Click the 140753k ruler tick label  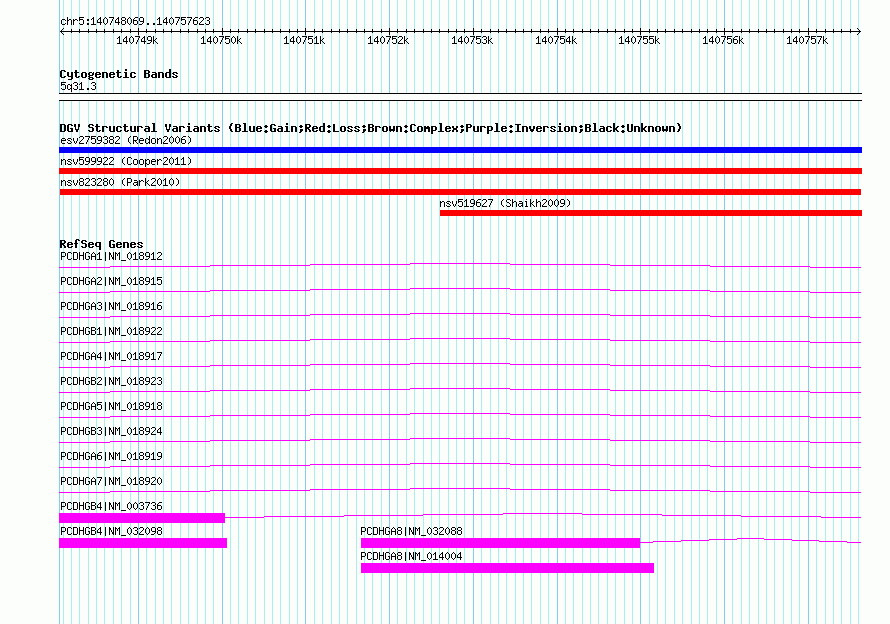tap(472, 40)
